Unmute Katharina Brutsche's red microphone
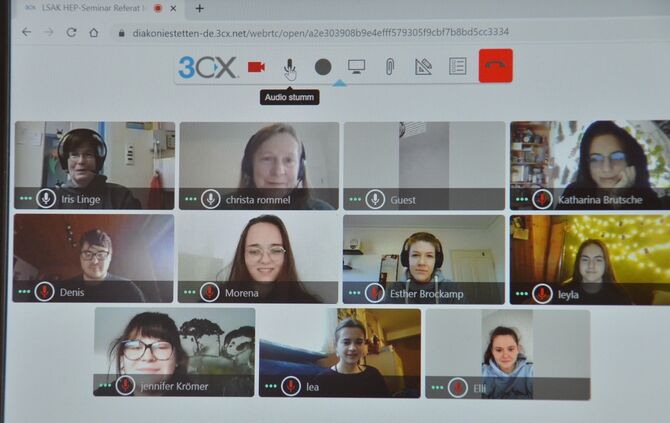The height and width of the screenshot is (423, 670). [x=542, y=199]
